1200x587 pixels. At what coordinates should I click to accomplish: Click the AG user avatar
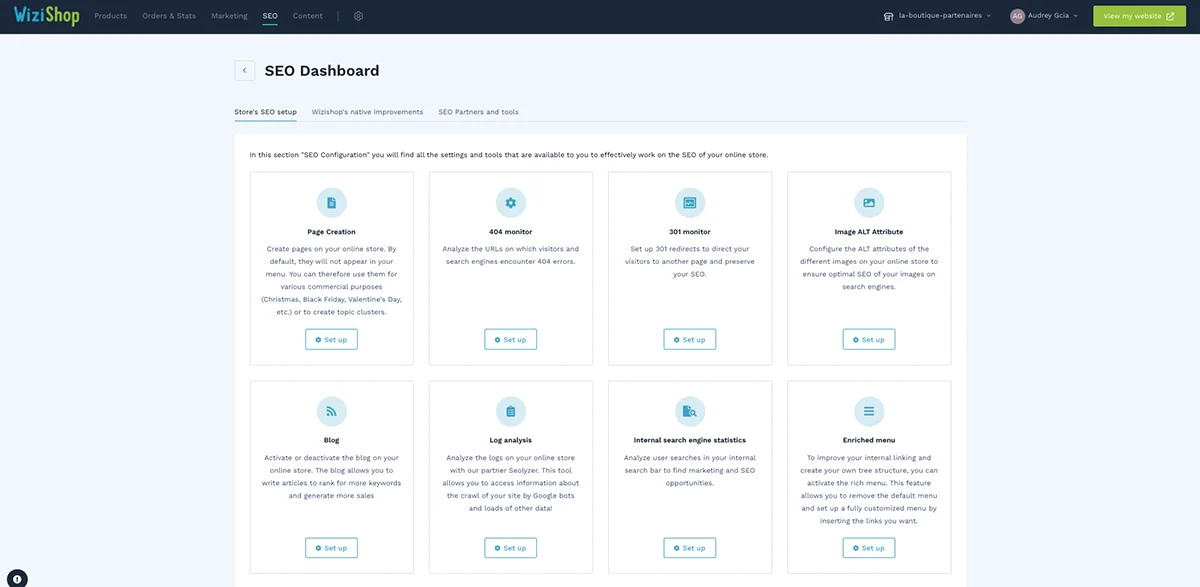[1017, 16]
